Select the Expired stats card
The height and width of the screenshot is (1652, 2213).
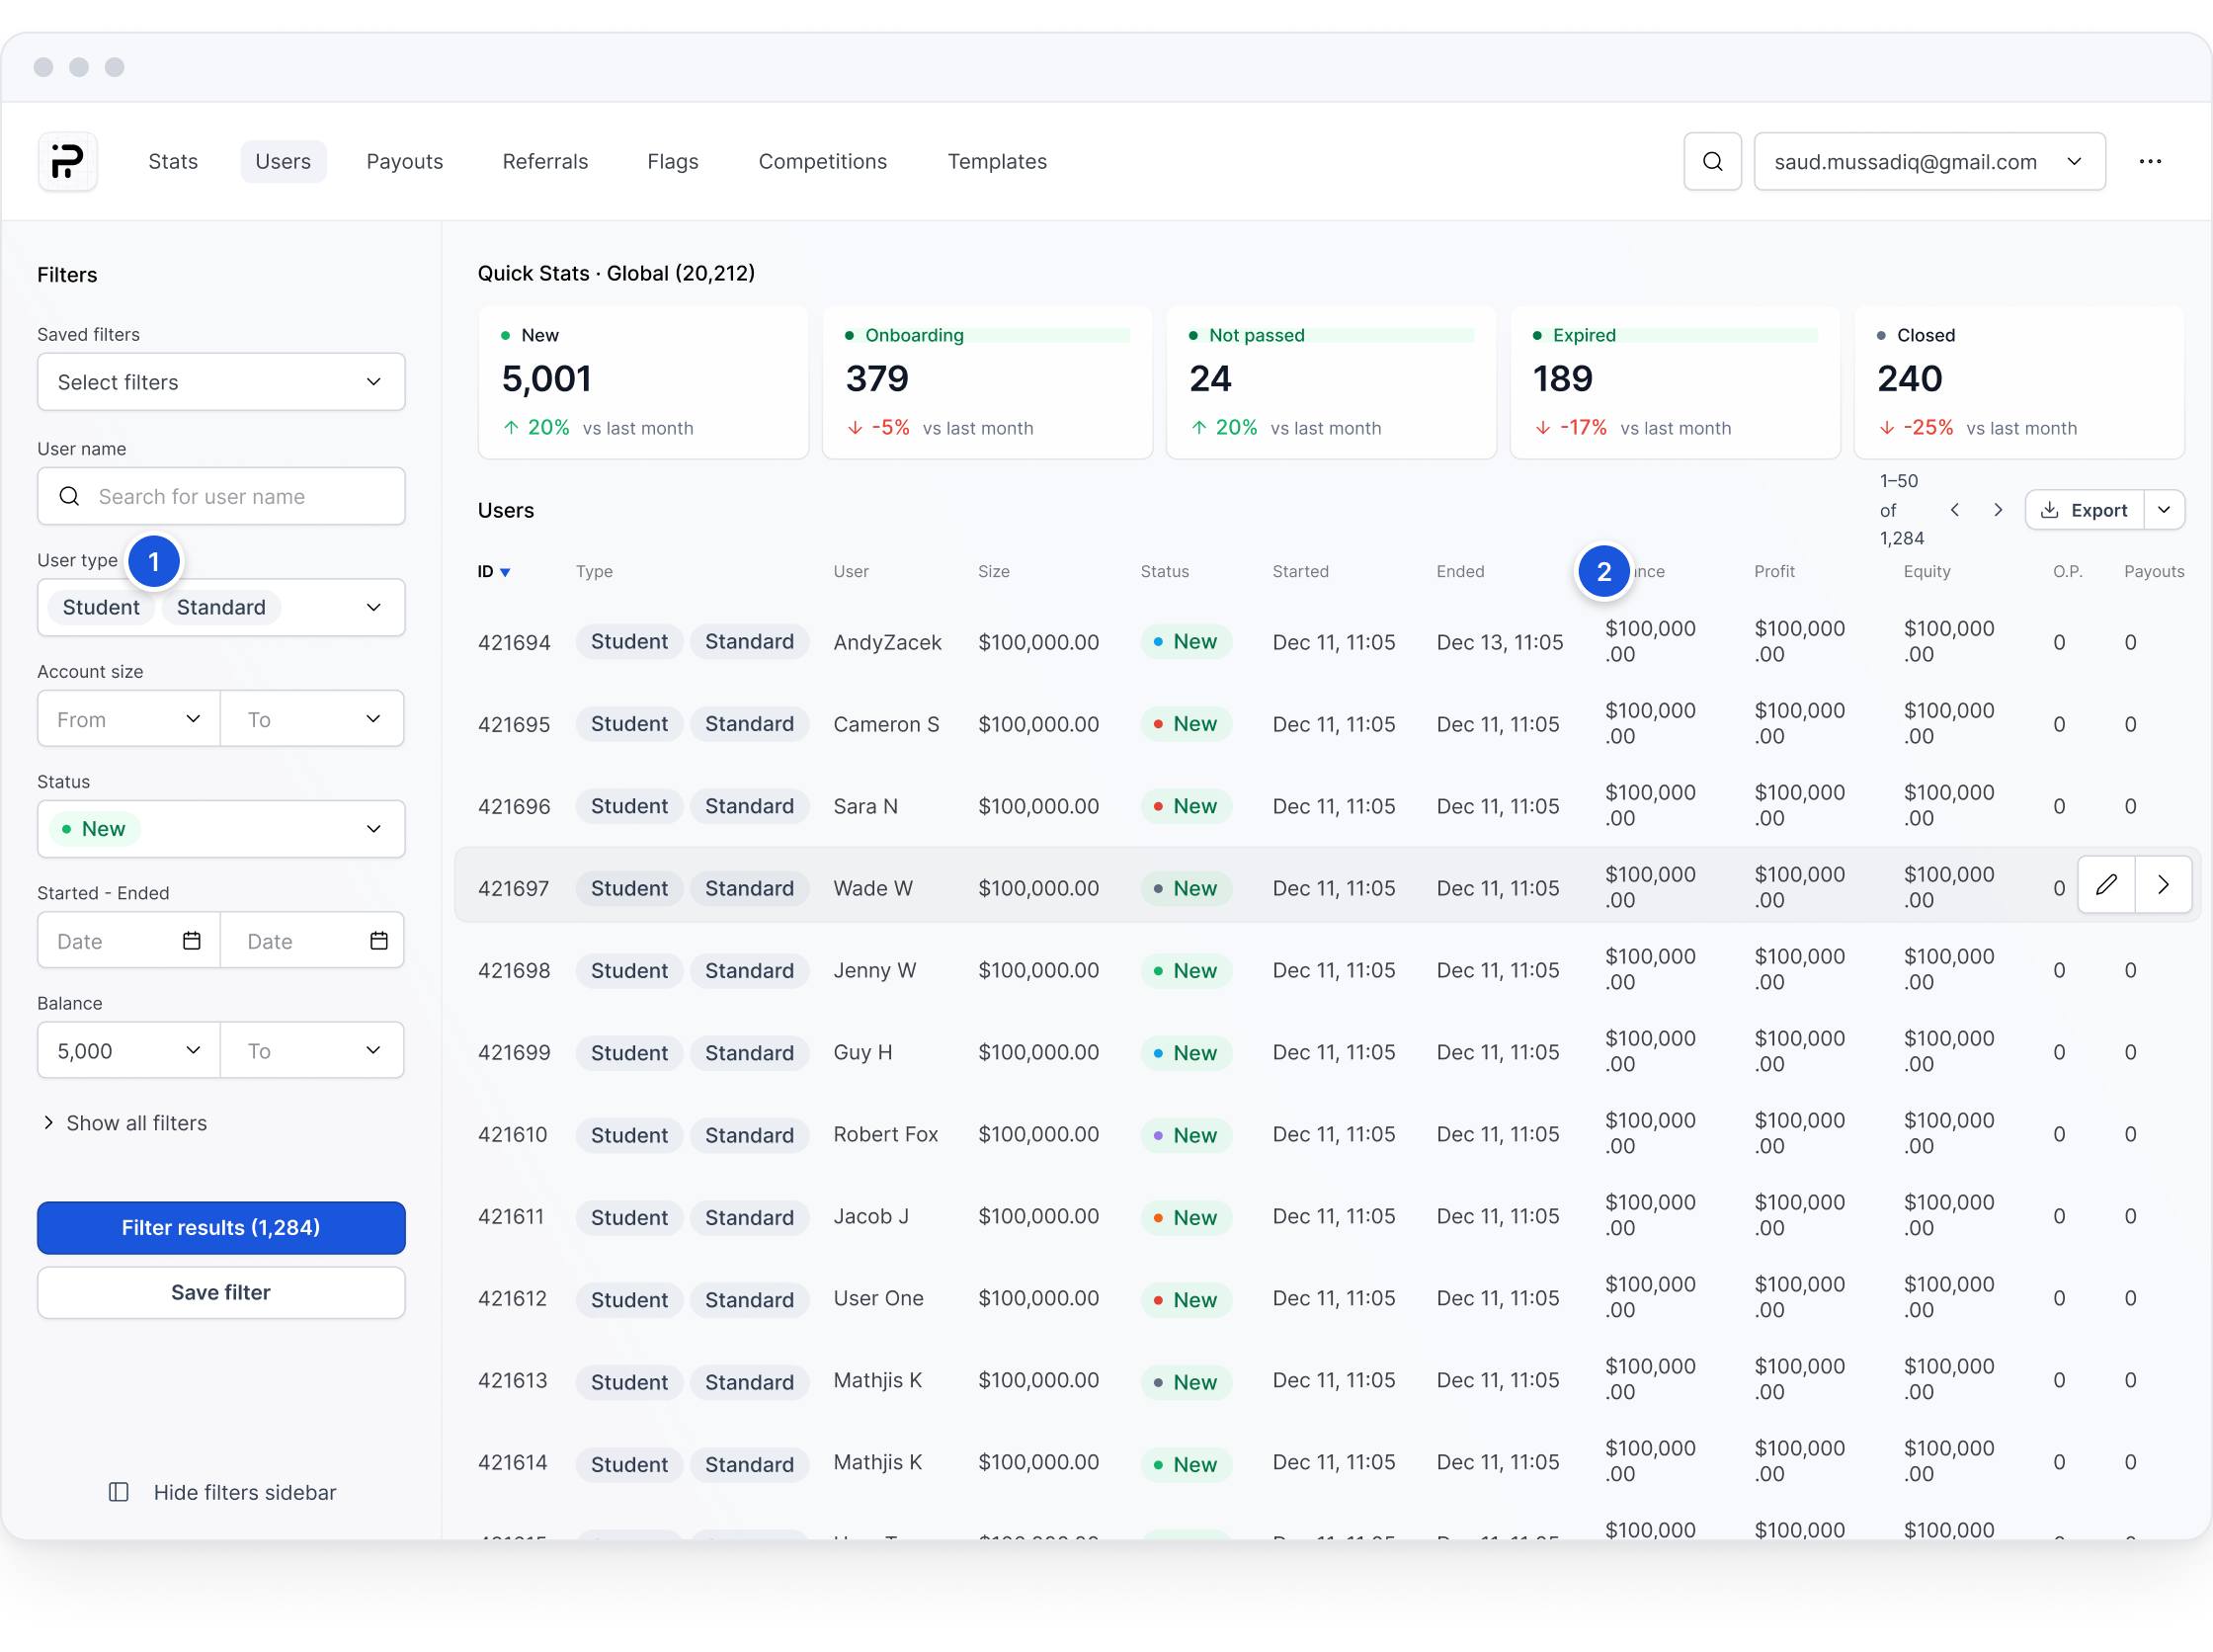tap(1675, 383)
